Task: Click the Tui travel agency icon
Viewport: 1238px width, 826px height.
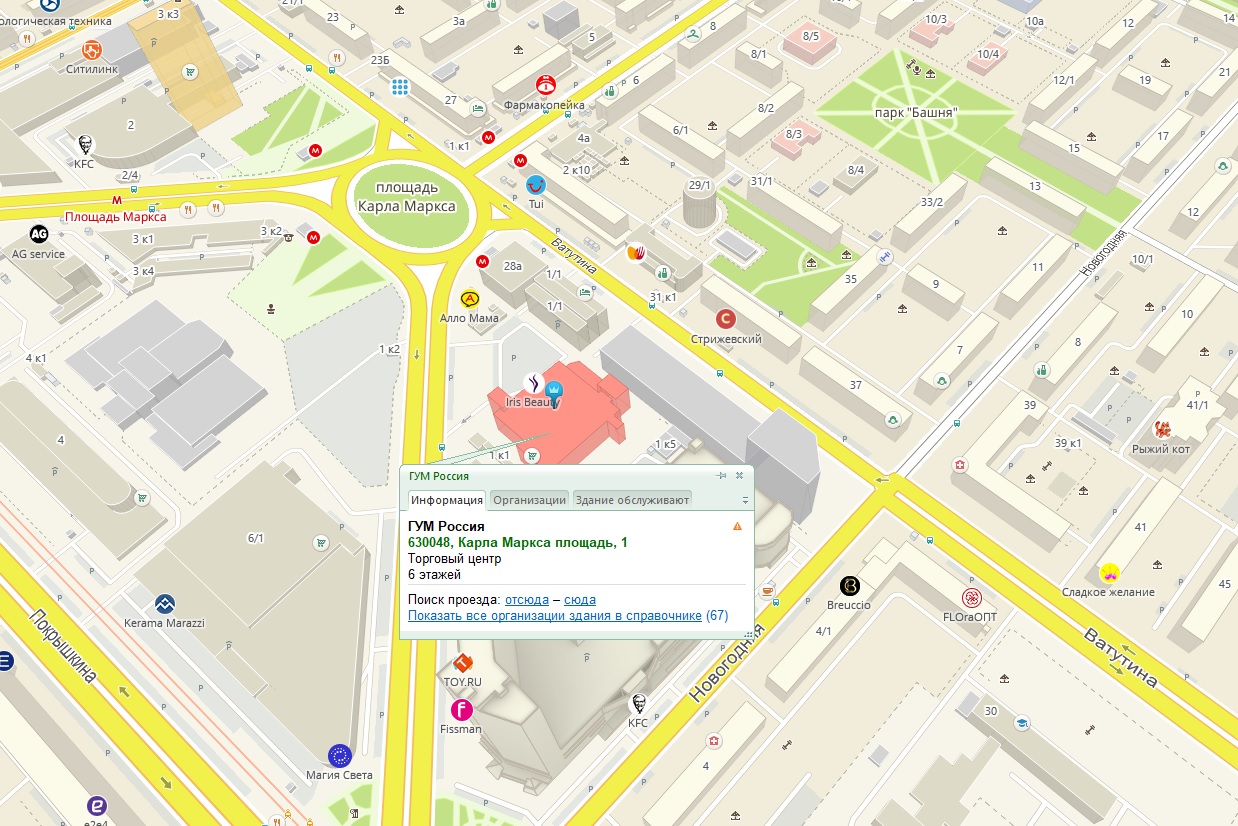Action: point(536,184)
